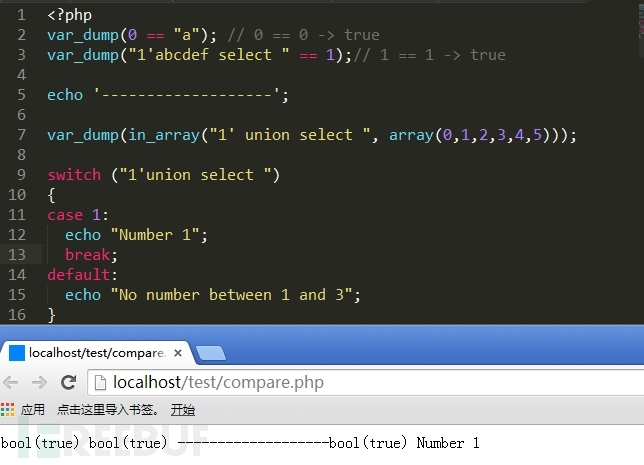This screenshot has width=644, height=465.
Task: Click the first bool(true) output text
Action: coord(40,443)
